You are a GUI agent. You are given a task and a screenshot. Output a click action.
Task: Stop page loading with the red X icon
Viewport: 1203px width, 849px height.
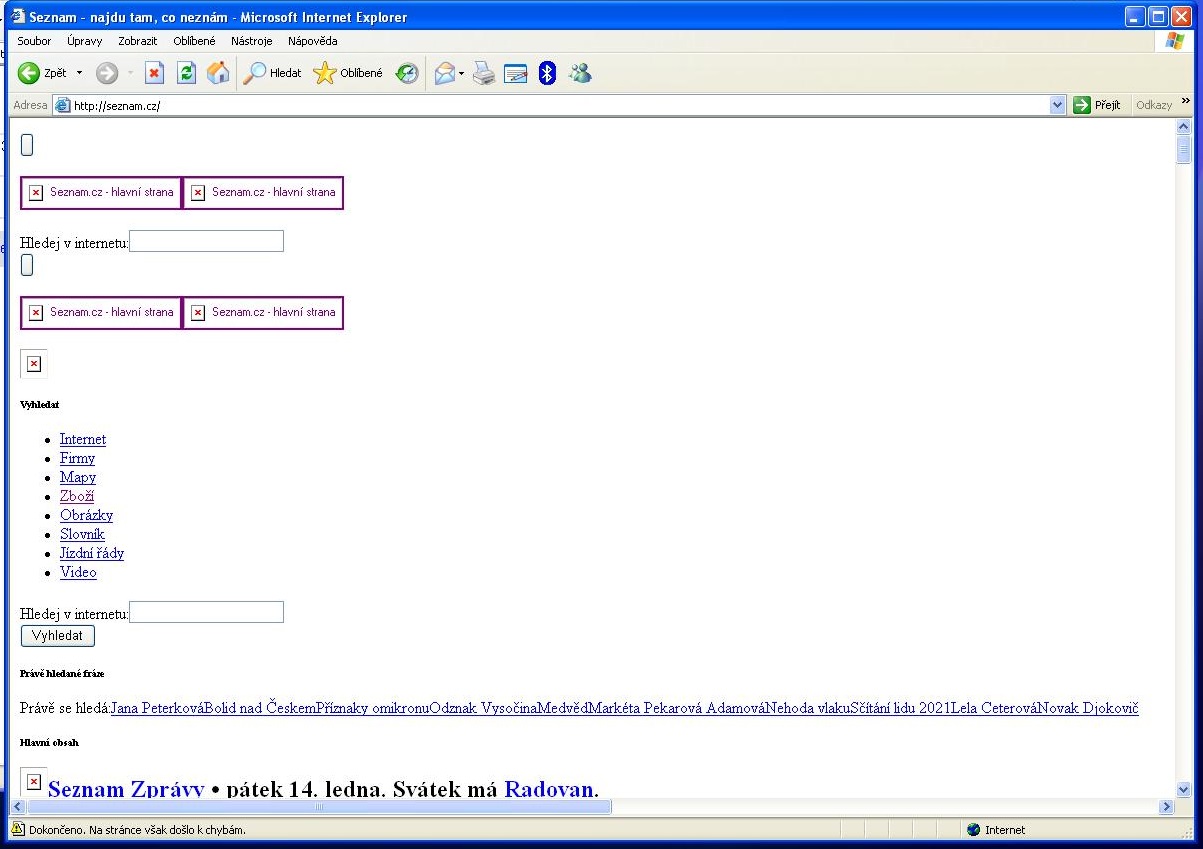[x=154, y=73]
